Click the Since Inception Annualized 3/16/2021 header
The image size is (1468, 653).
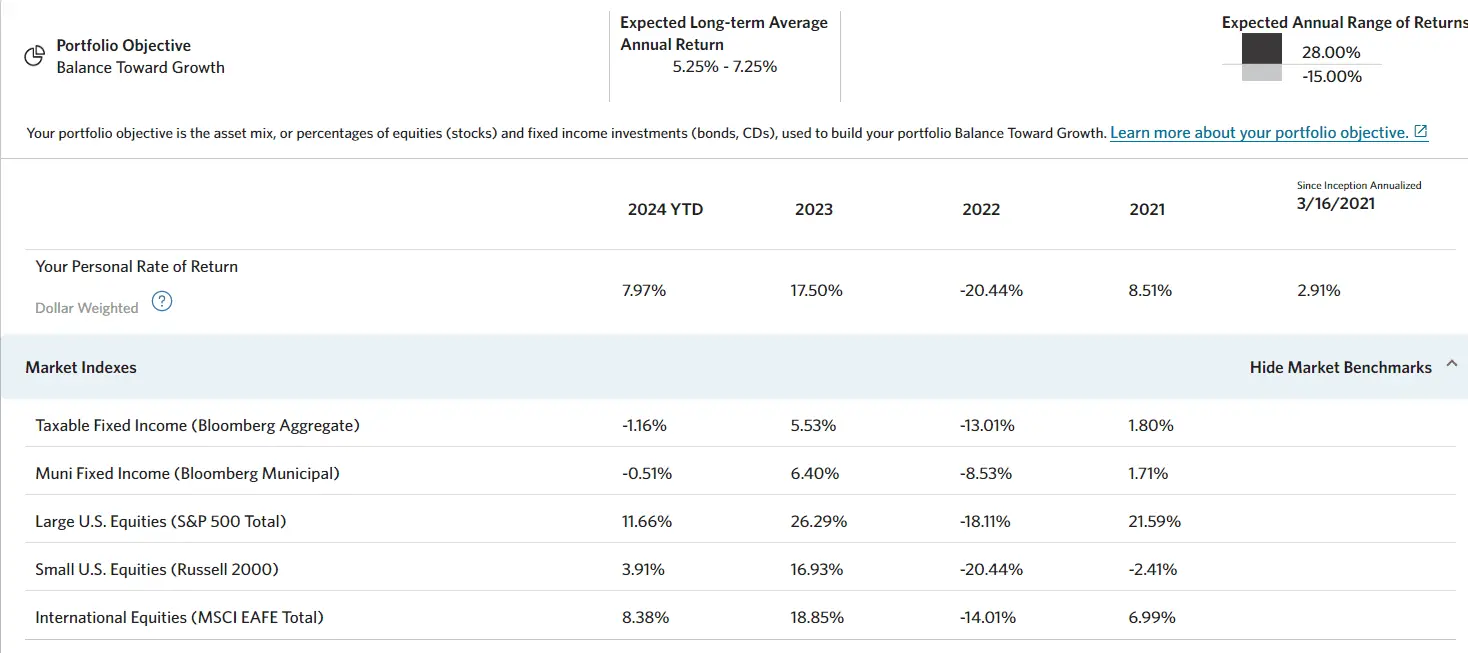click(x=1335, y=203)
